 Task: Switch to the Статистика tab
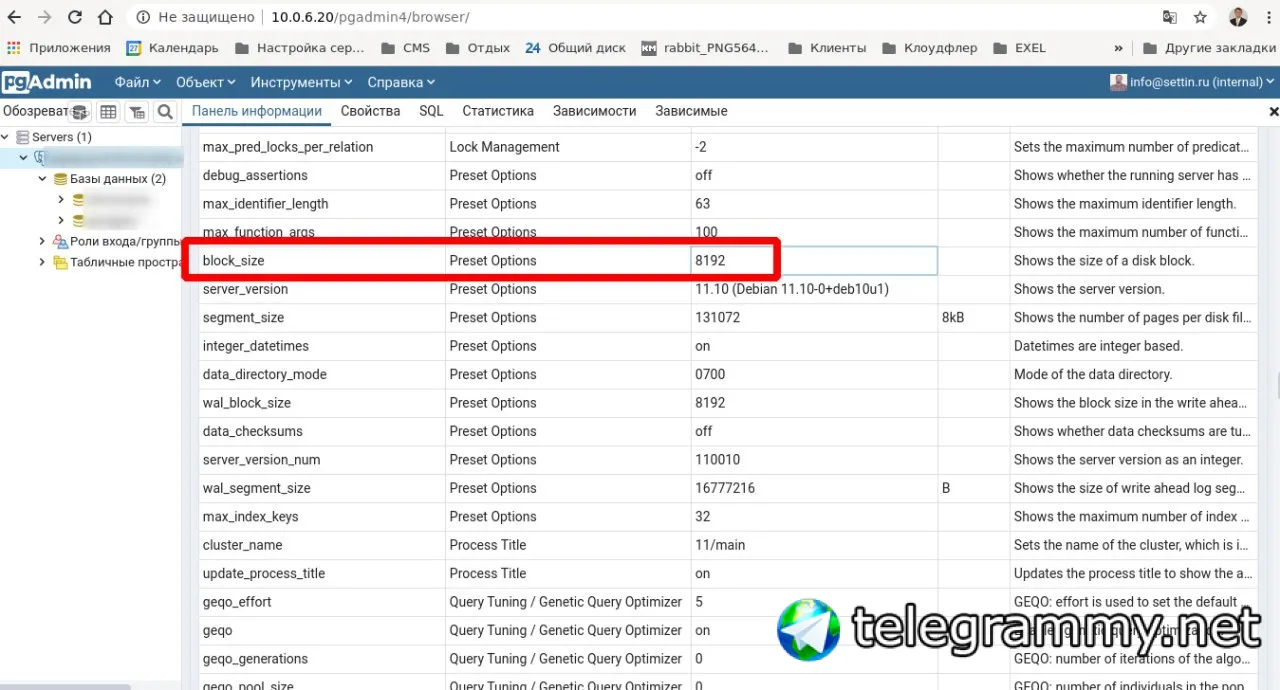498,111
